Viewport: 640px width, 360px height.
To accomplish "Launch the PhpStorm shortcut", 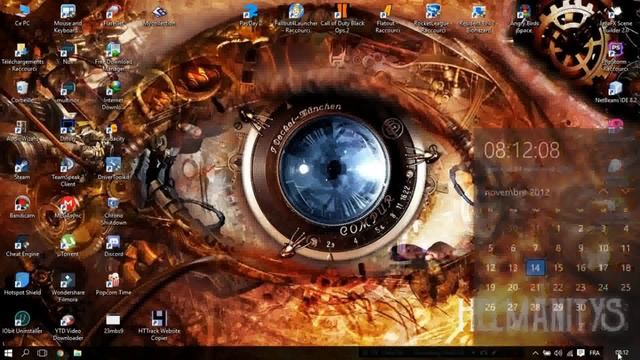I will [x=615, y=56].
